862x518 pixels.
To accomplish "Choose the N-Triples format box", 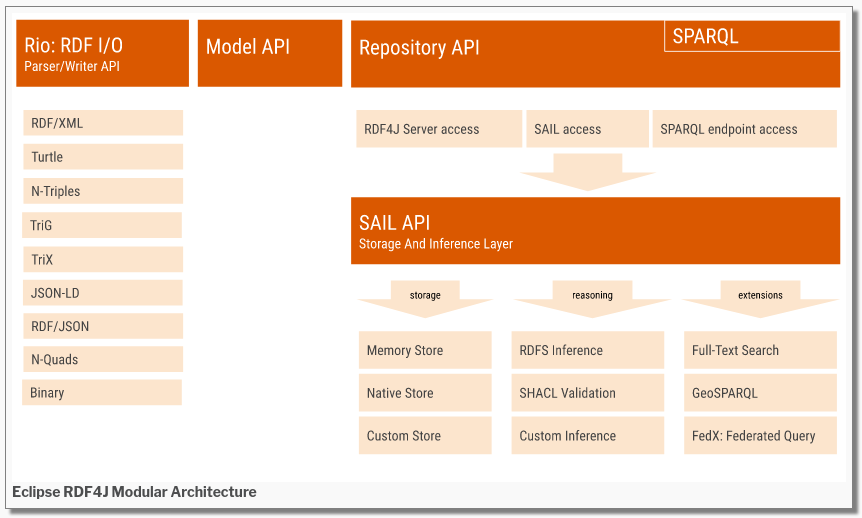I will (102, 191).
